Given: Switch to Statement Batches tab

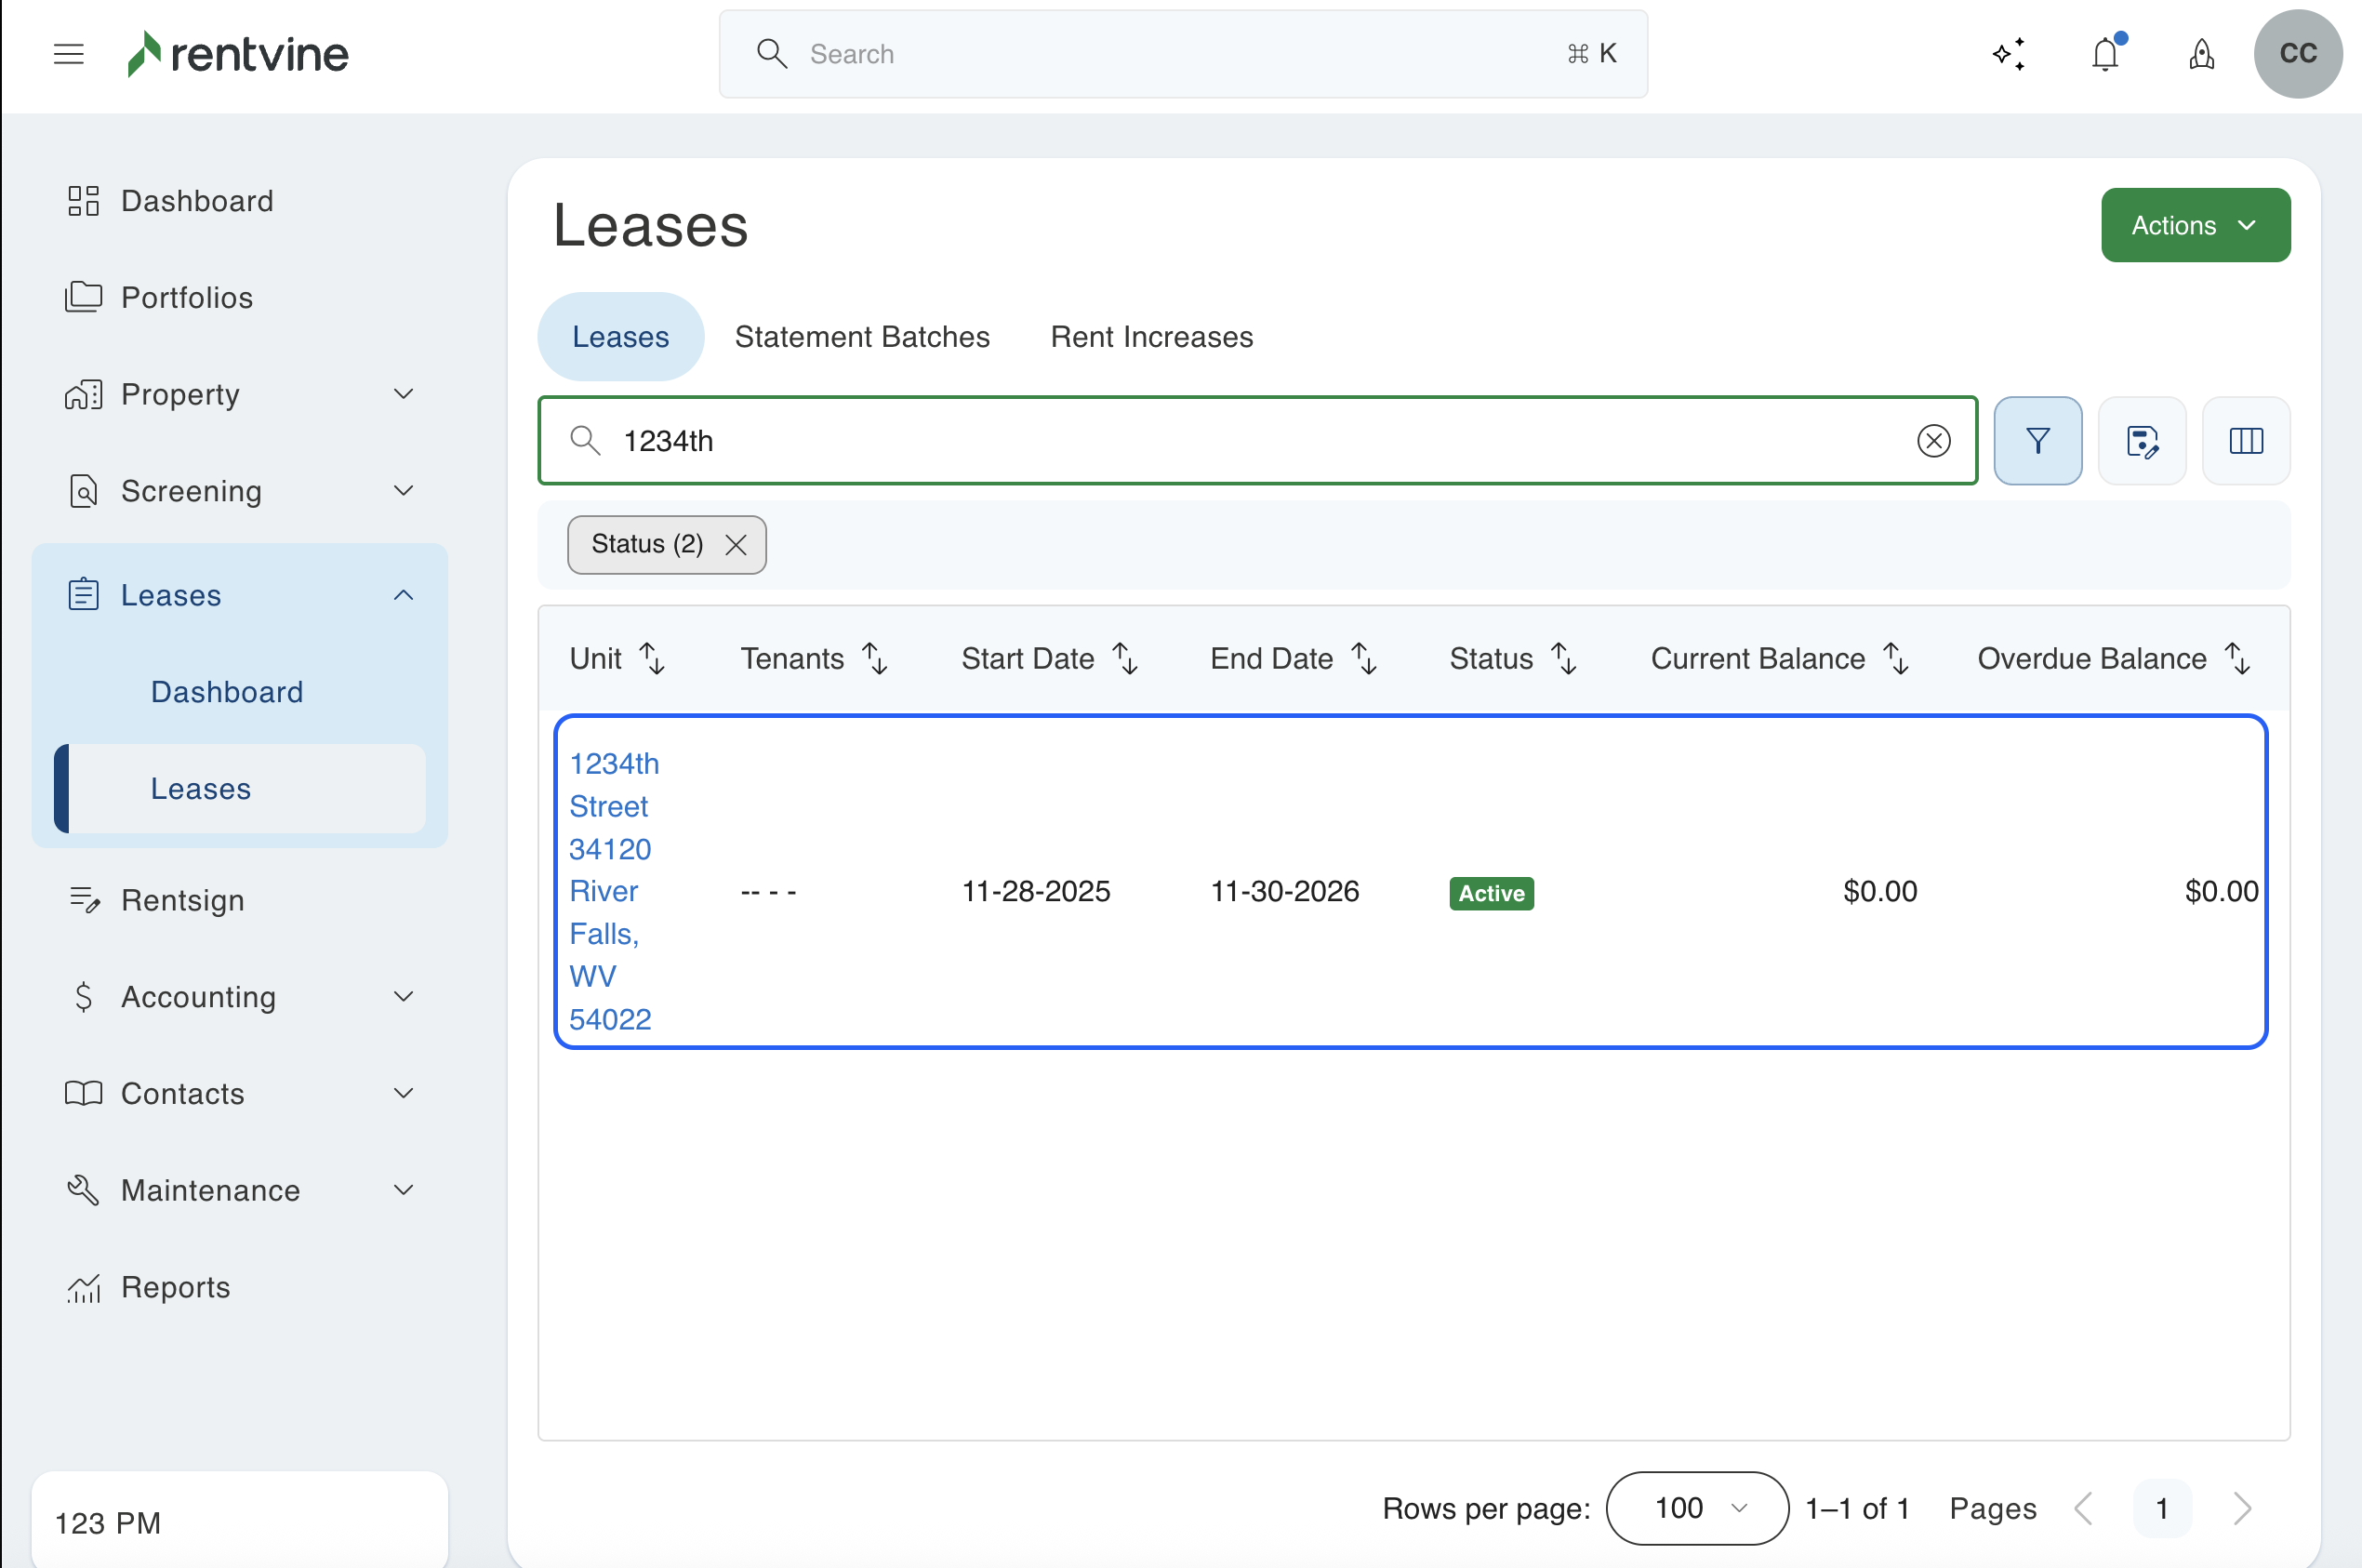Looking at the screenshot, I should point(862,337).
